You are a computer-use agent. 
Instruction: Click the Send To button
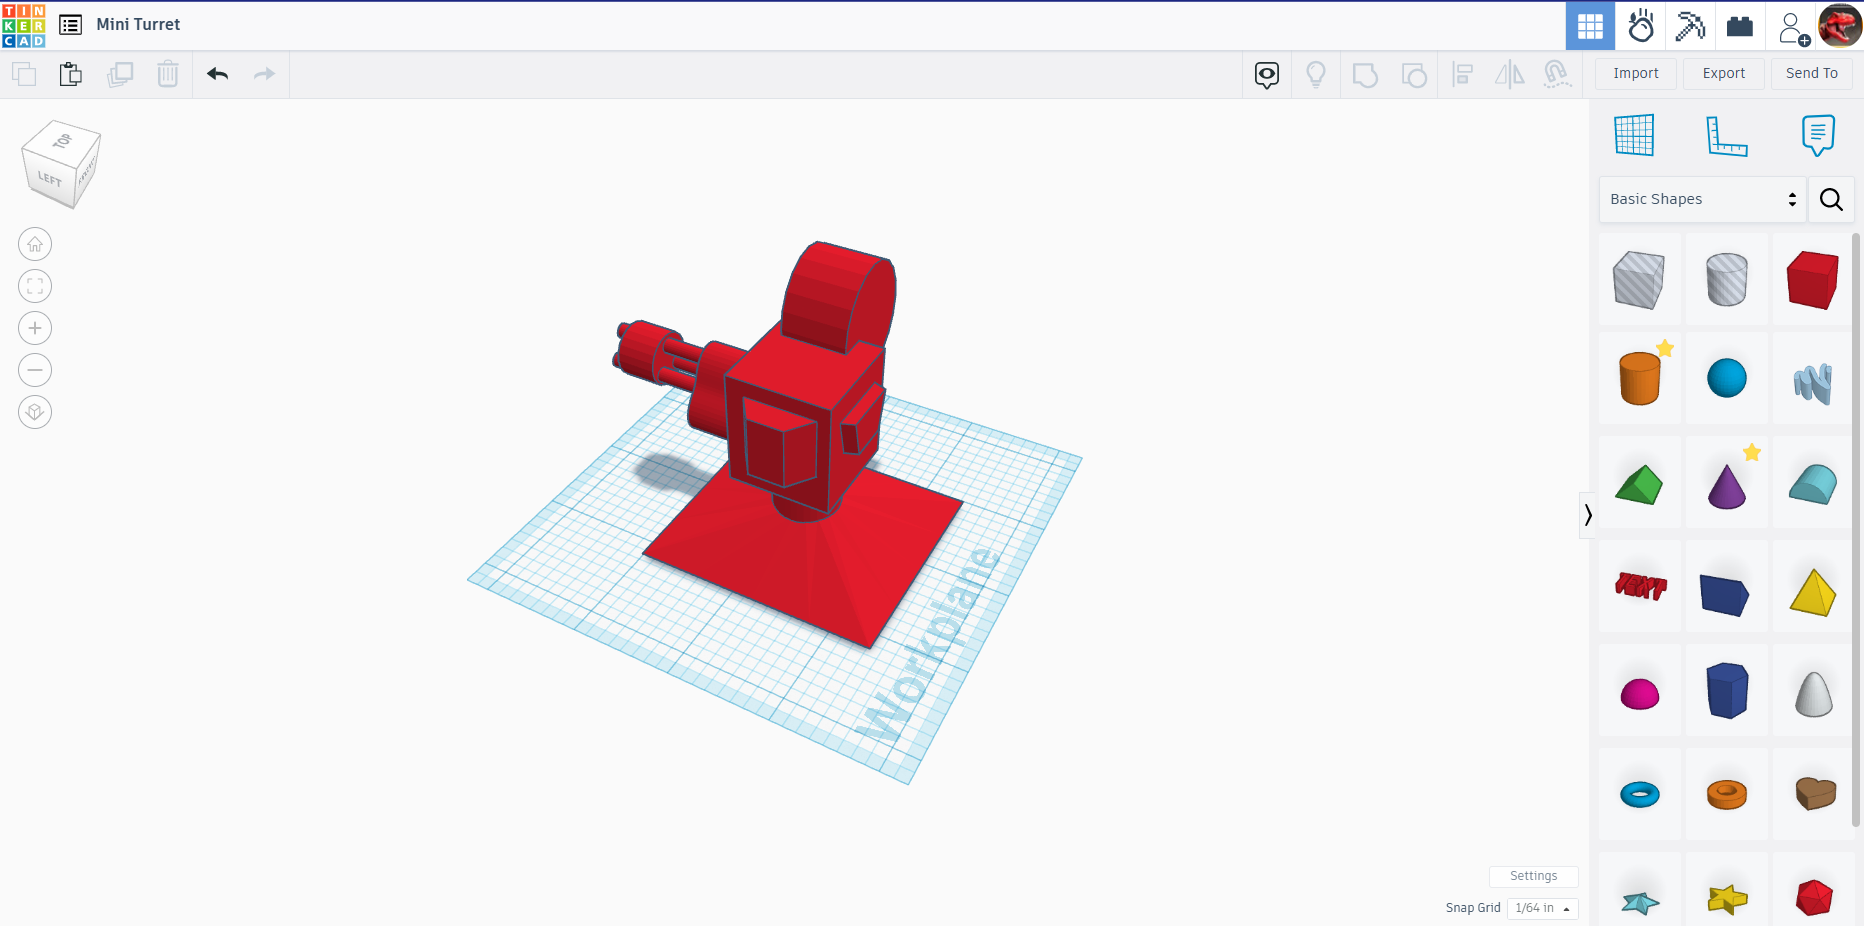(1811, 73)
